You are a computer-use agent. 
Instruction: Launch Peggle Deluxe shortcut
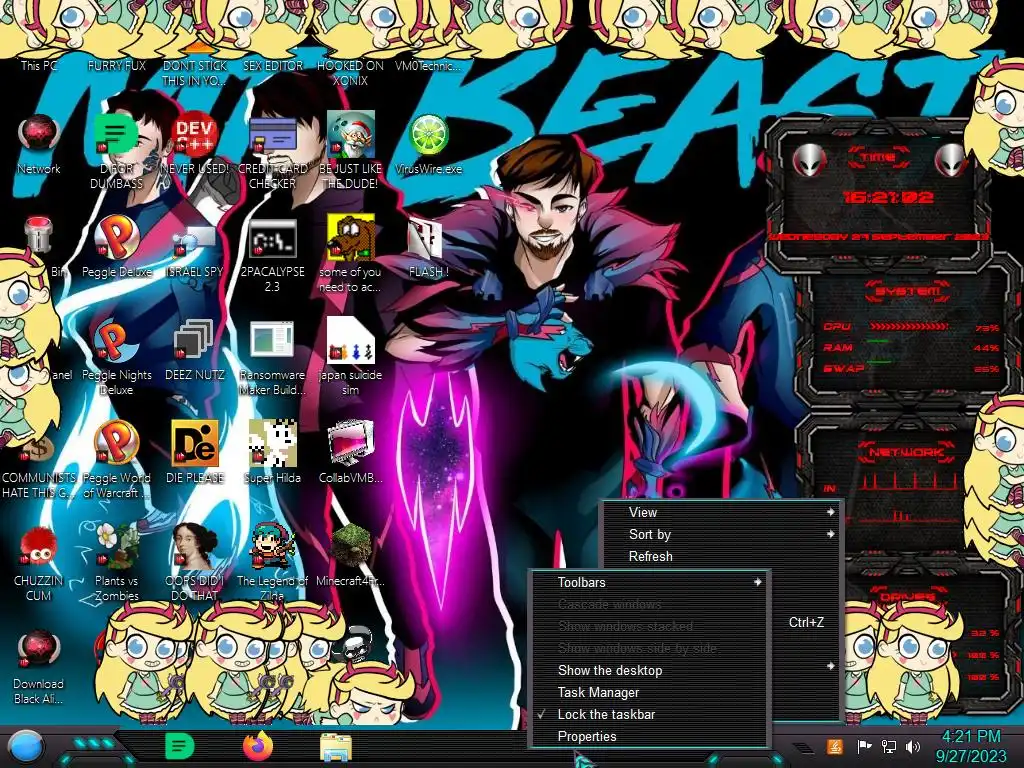click(116, 238)
